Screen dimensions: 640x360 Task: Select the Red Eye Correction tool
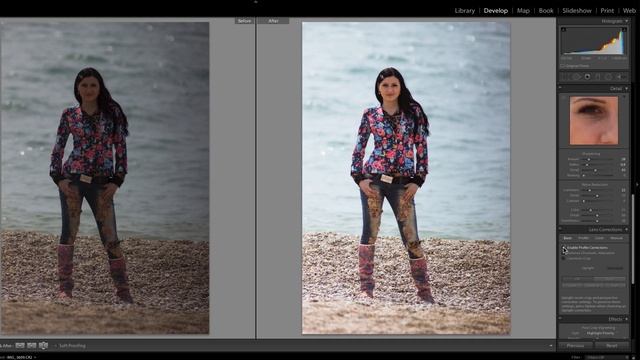click(587, 76)
